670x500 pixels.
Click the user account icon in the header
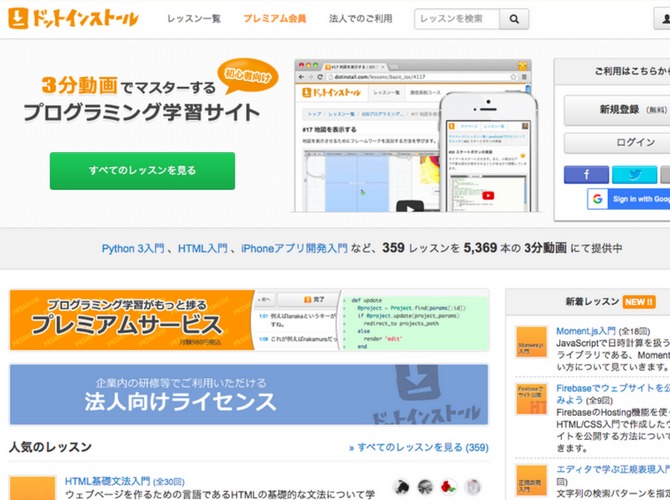(x=663, y=19)
